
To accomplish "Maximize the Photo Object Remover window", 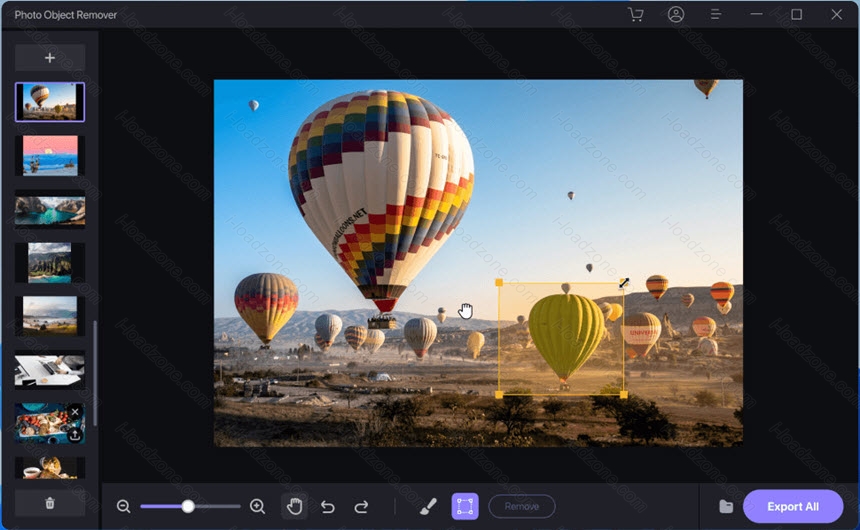I will click(x=796, y=14).
